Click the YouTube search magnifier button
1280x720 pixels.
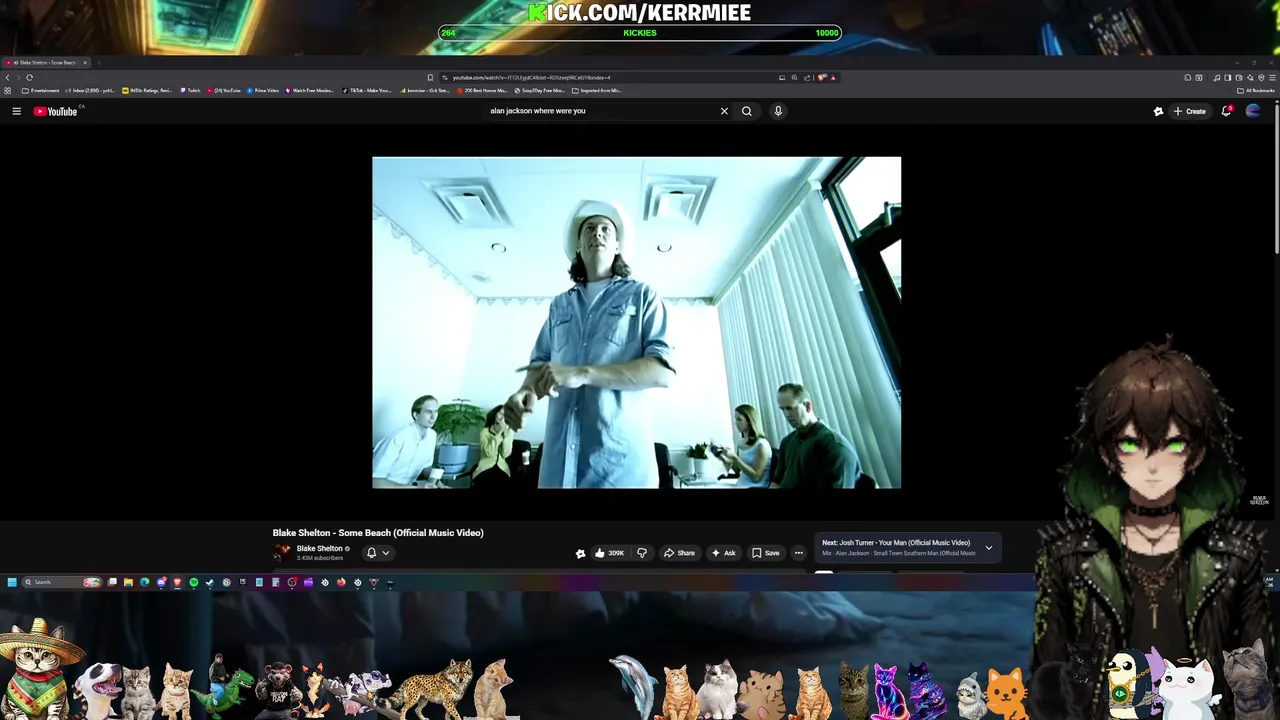click(x=747, y=111)
